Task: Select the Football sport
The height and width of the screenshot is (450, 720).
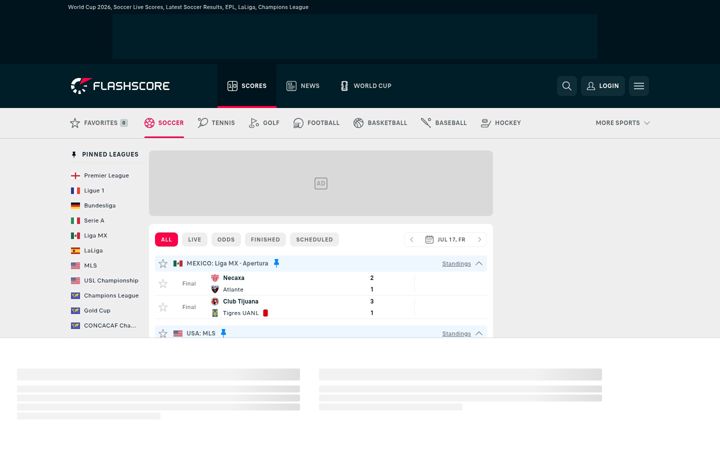Action: [x=316, y=123]
